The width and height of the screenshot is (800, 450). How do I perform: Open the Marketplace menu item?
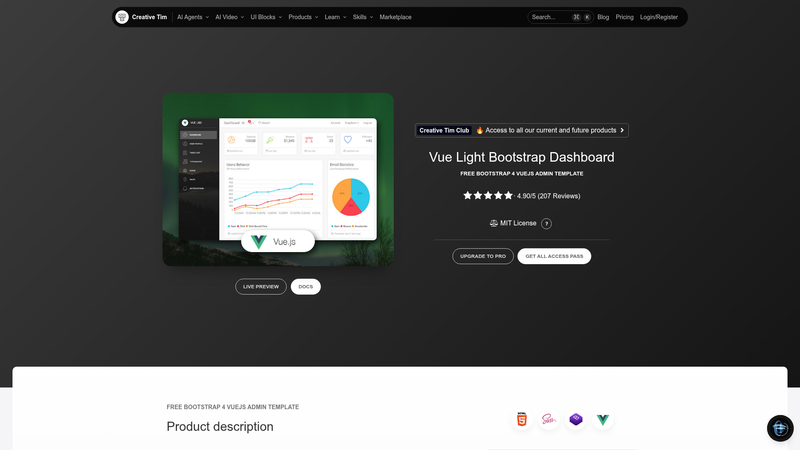395,17
